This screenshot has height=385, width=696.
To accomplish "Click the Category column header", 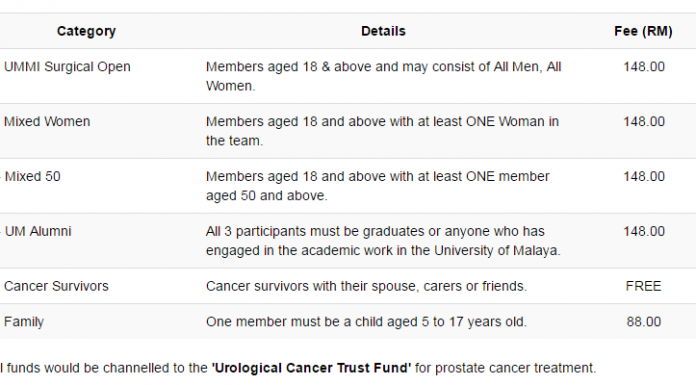I will [86, 31].
